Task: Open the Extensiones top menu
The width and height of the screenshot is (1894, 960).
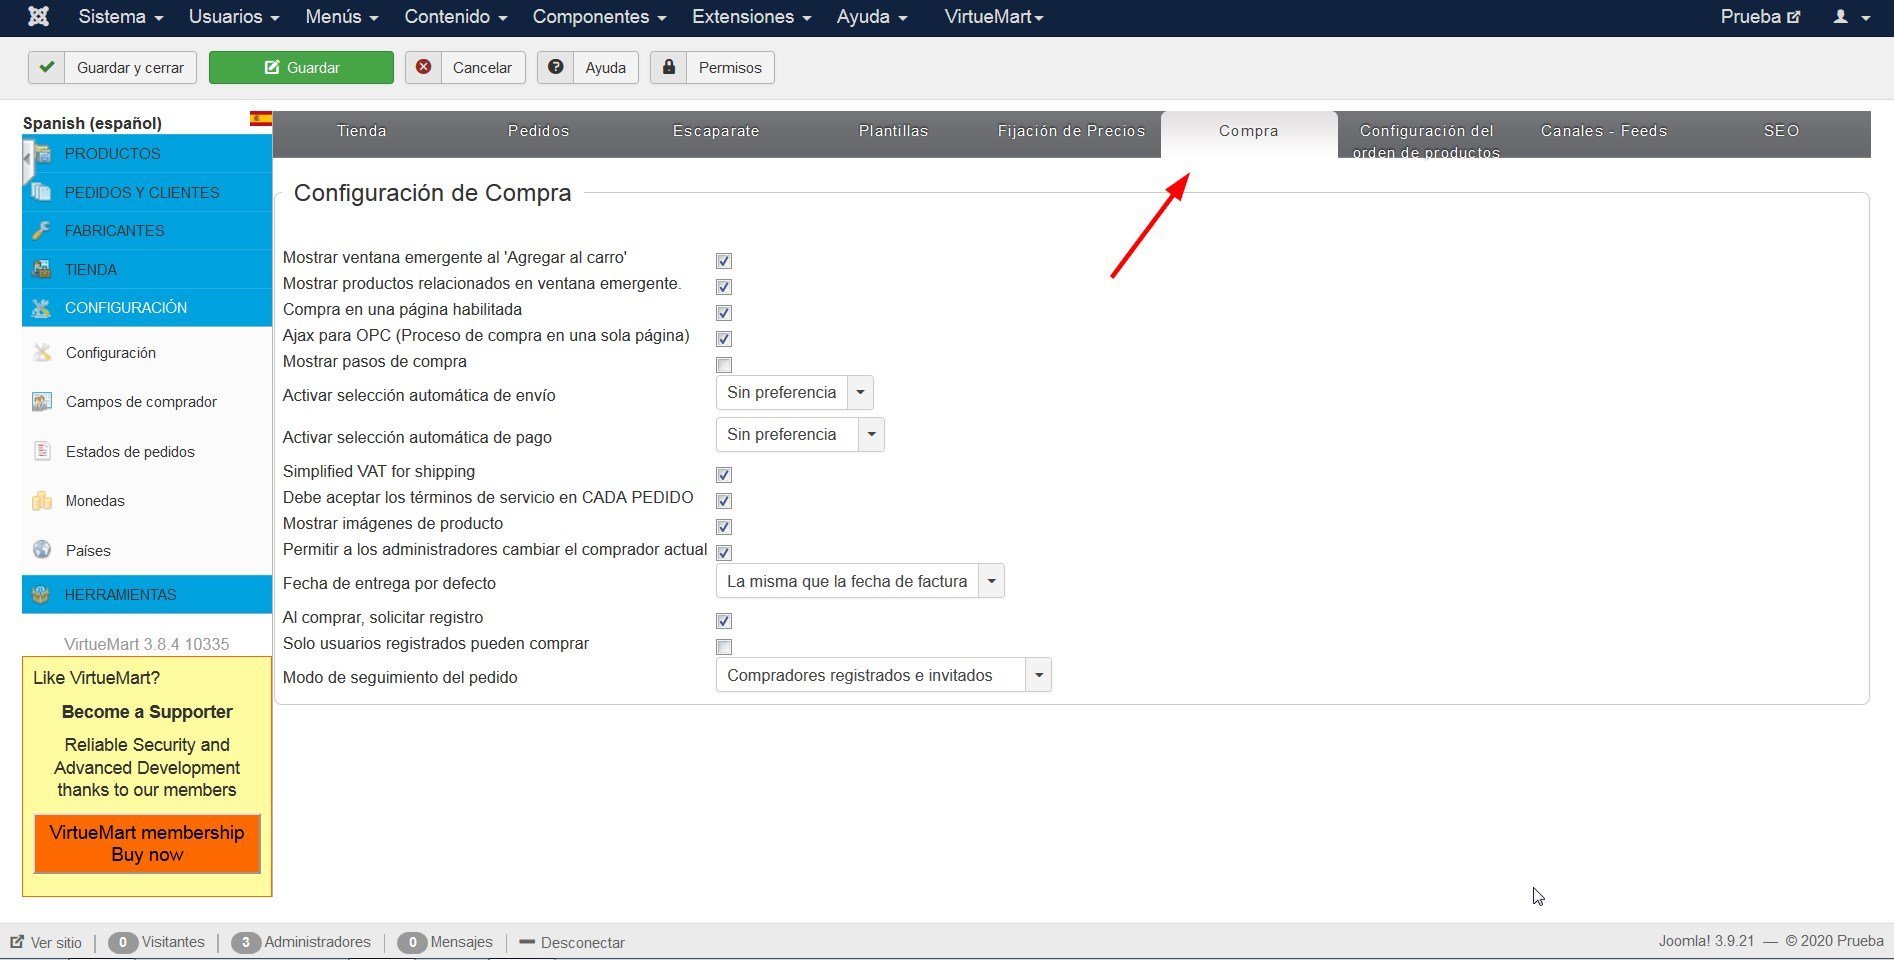Action: click(752, 17)
